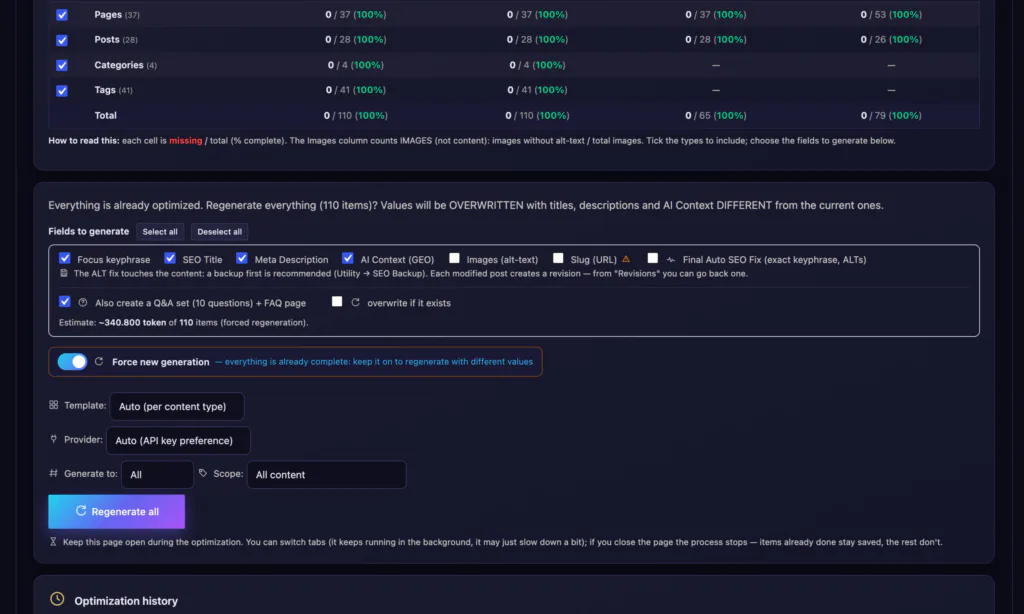Click the refresh icon beside Force new generation
This screenshot has width=1024, height=614.
(x=99, y=361)
